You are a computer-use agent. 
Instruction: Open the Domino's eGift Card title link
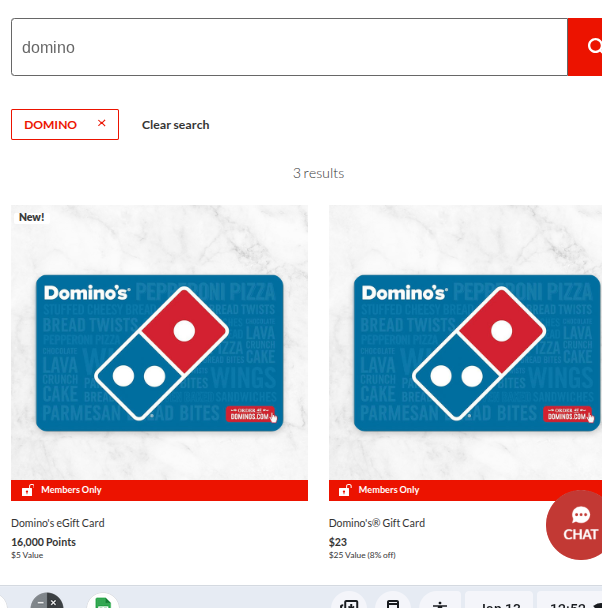click(x=58, y=523)
